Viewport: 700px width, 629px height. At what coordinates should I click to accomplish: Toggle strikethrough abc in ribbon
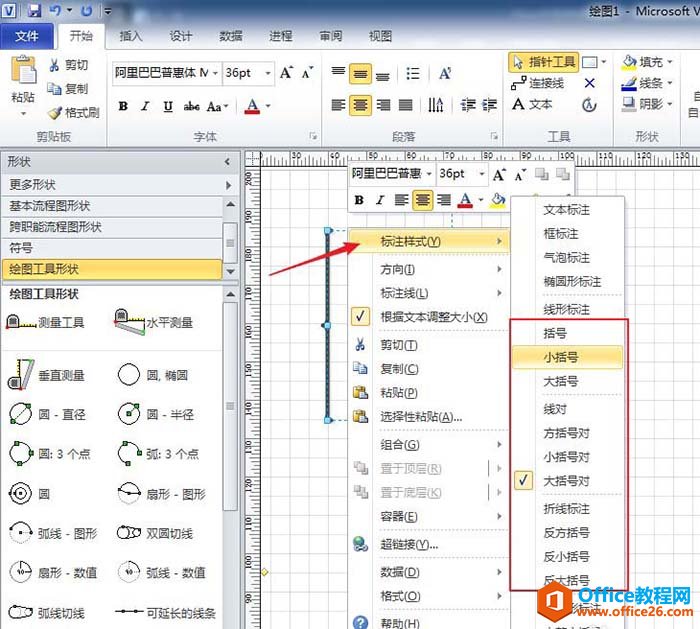(x=191, y=106)
